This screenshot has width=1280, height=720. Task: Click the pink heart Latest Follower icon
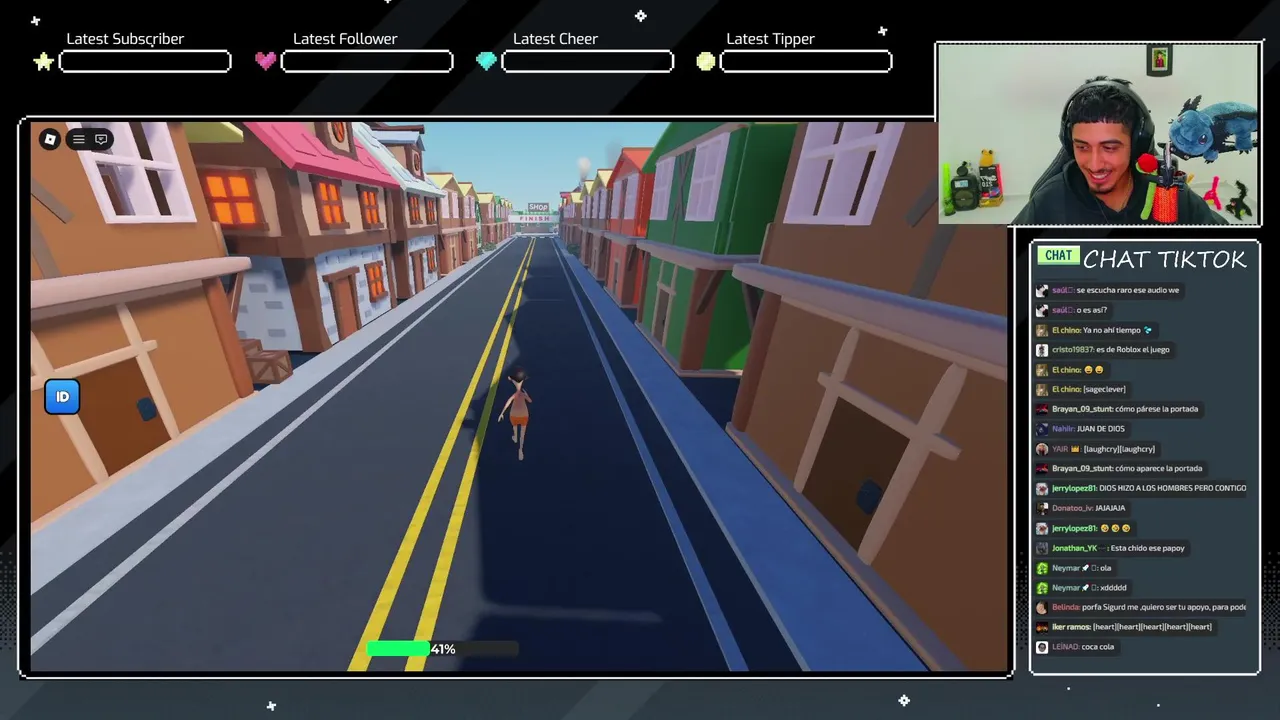pyautogui.click(x=265, y=61)
